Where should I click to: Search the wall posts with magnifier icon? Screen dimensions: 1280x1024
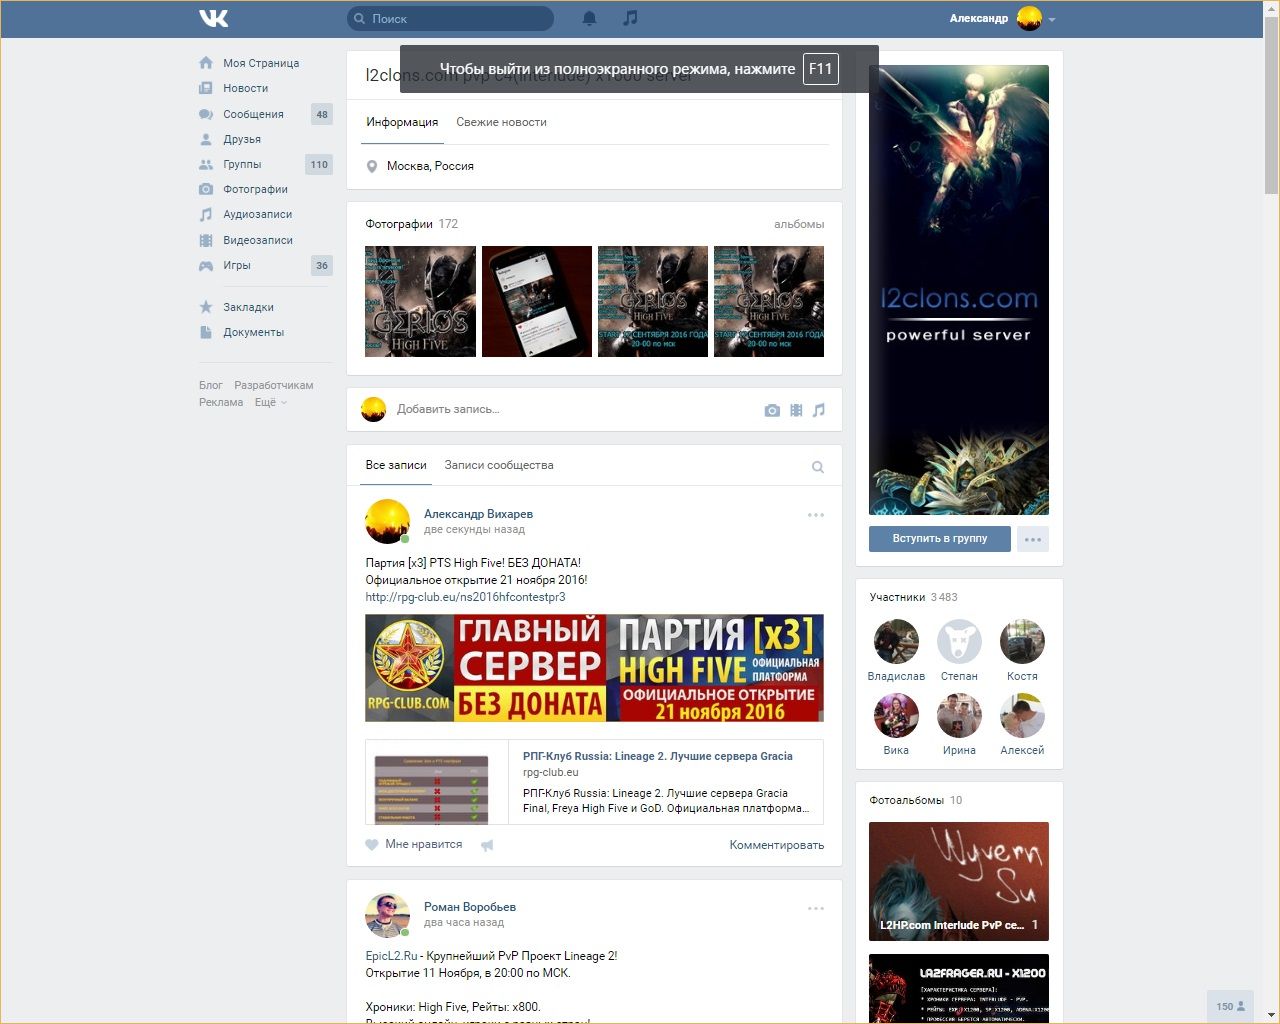tap(817, 467)
